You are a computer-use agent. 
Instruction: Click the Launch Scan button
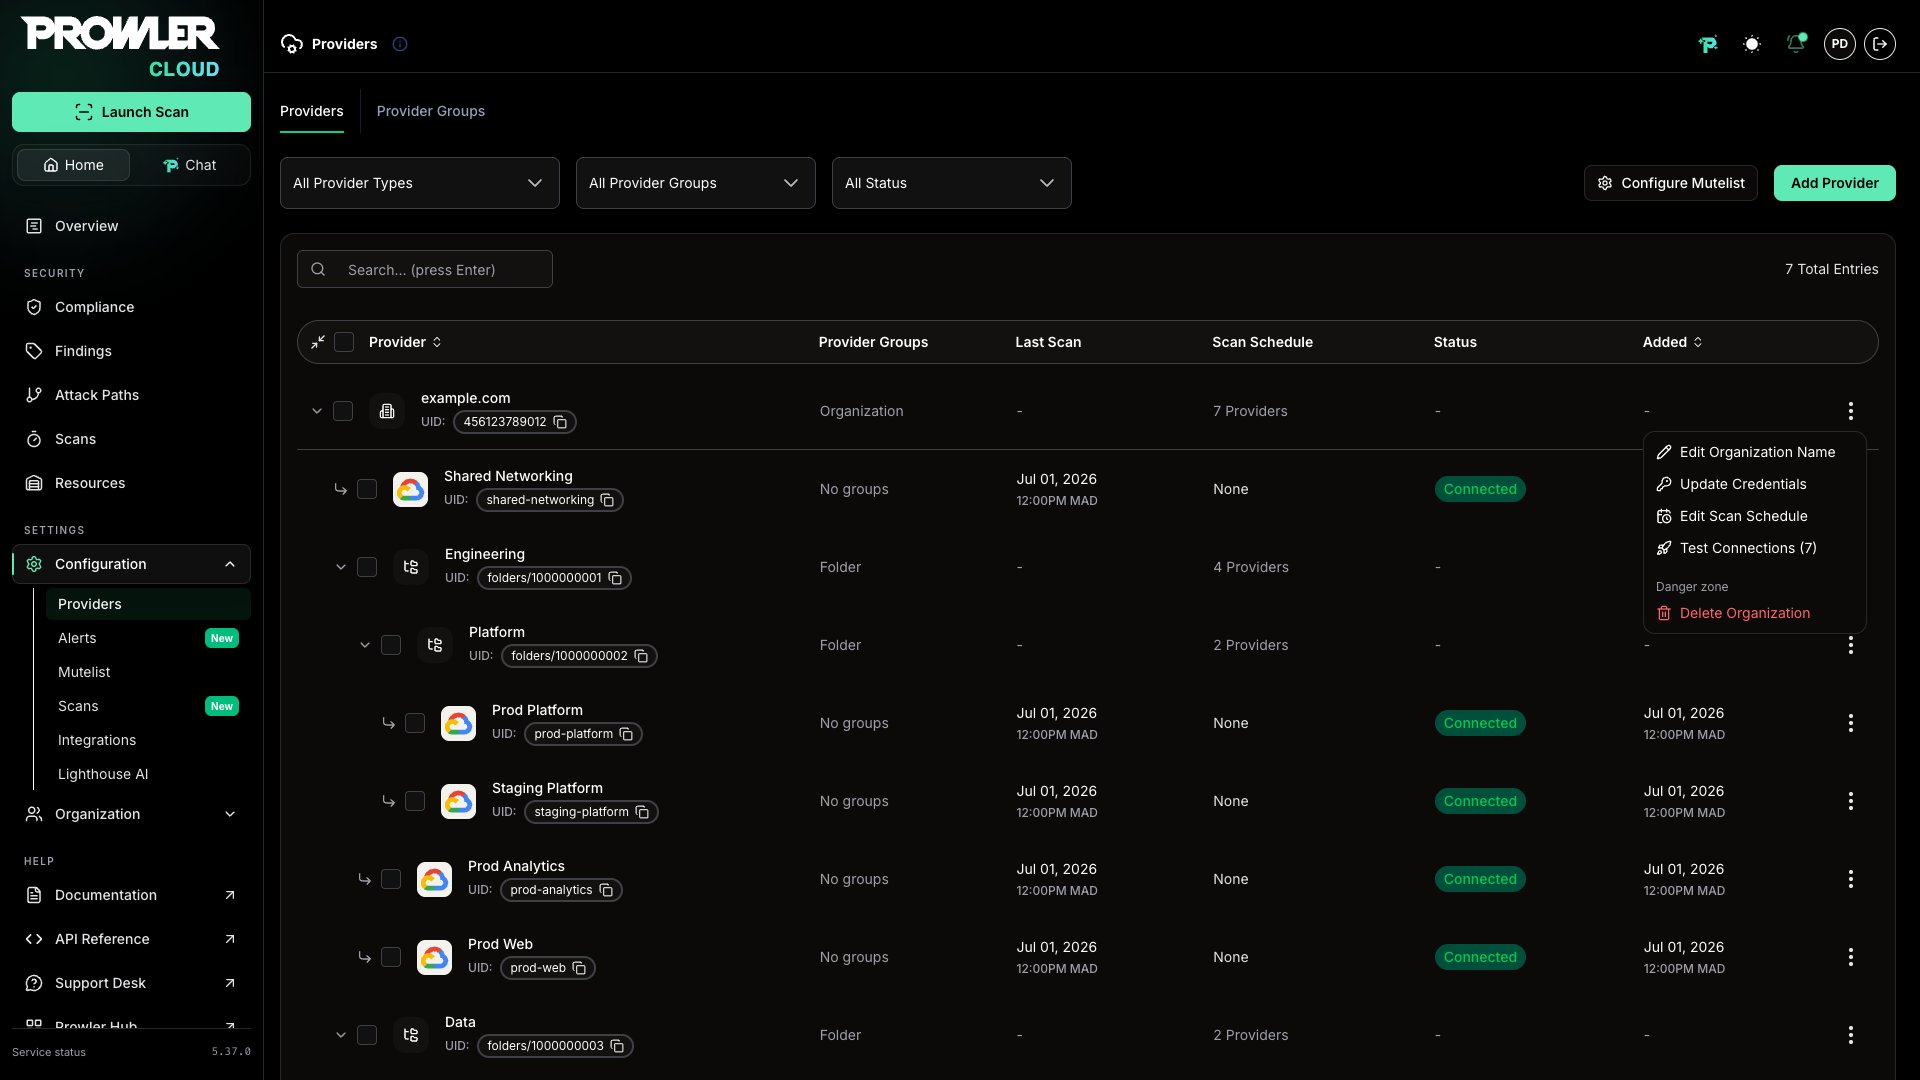[x=131, y=112]
